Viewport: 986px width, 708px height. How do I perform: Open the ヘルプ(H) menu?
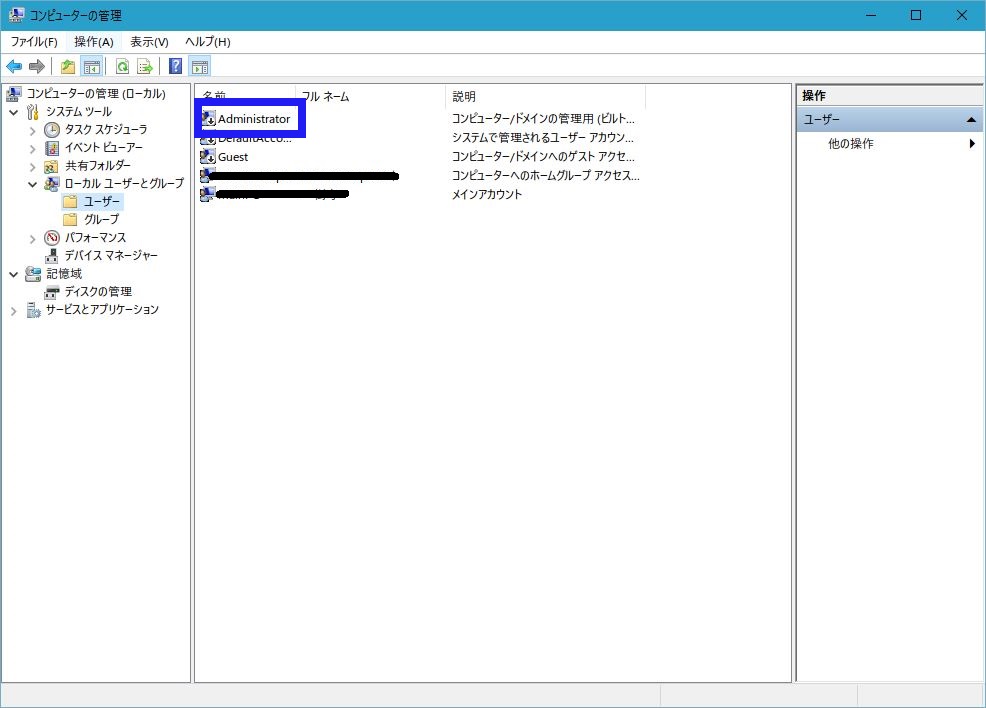[x=208, y=41]
